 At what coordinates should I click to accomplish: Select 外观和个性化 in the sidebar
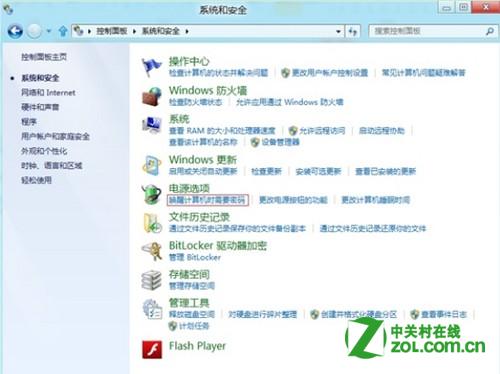44,151
